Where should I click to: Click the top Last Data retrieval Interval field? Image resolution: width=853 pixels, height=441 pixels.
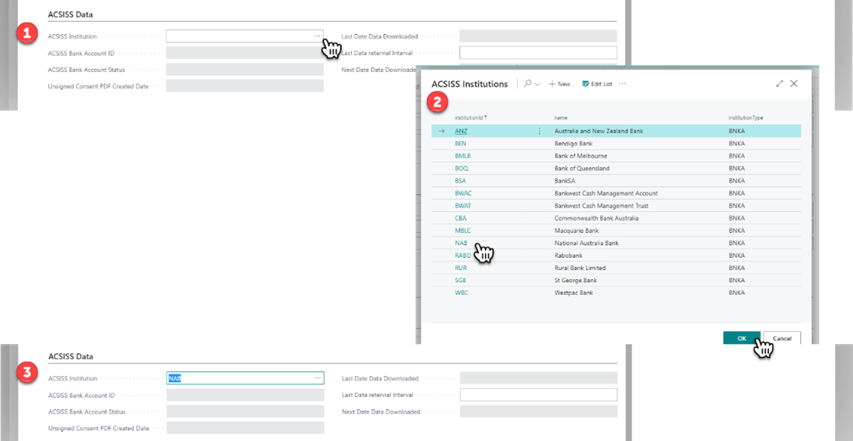click(537, 52)
